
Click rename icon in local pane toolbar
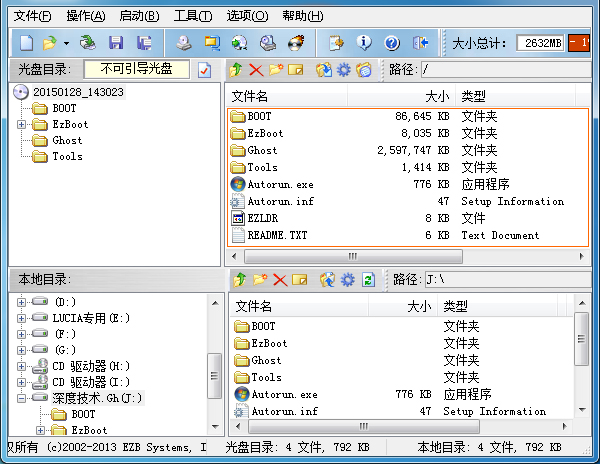point(300,280)
